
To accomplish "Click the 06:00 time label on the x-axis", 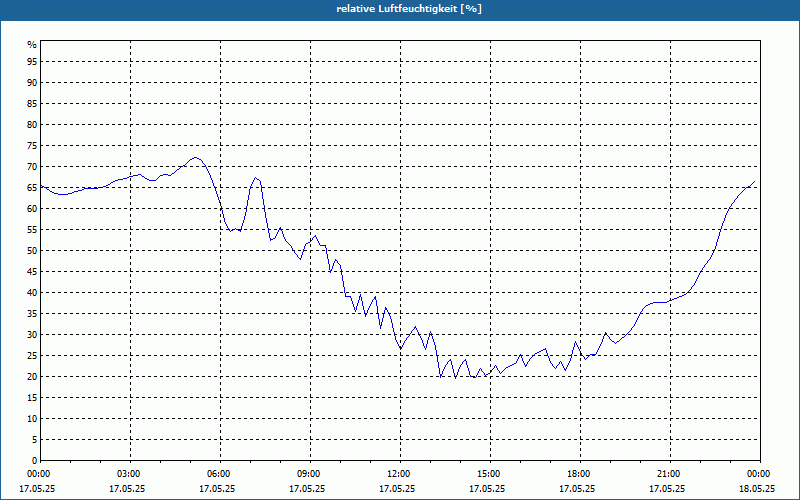I will click(220, 474).
